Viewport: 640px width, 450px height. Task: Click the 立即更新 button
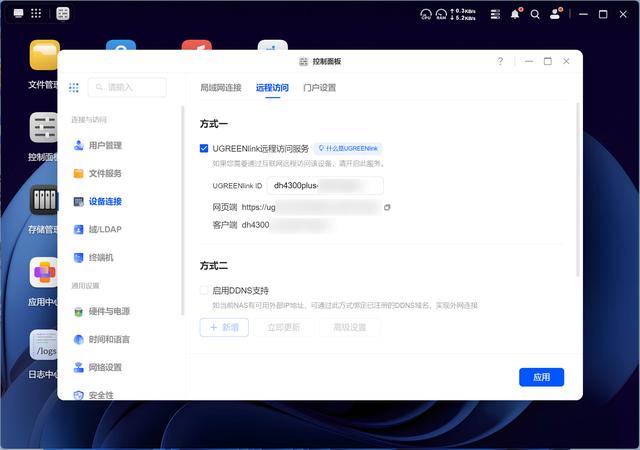tap(284, 327)
